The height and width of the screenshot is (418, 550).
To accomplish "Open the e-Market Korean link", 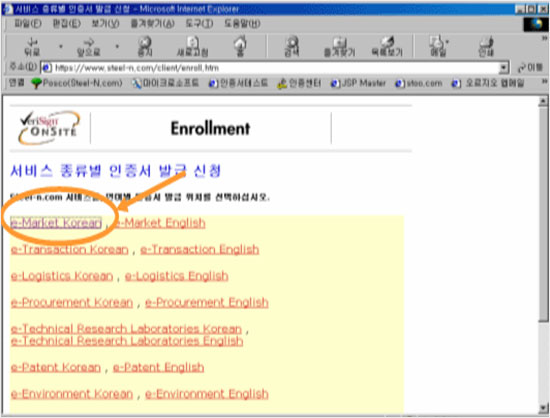I will [56, 223].
